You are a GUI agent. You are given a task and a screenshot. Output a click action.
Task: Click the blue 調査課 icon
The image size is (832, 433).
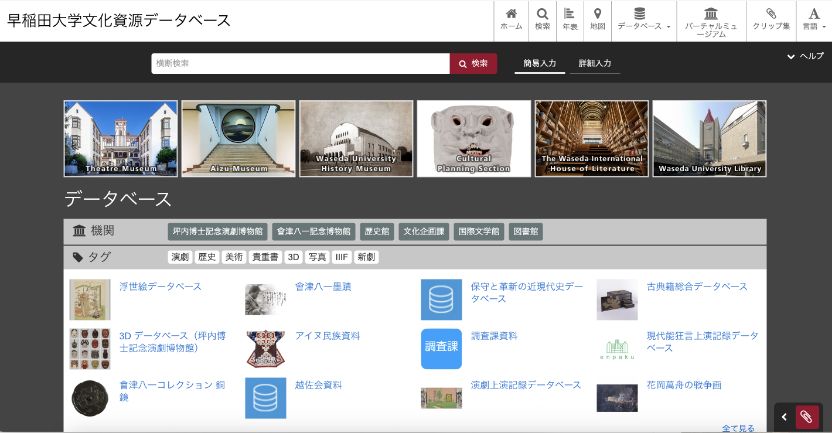tap(441, 349)
